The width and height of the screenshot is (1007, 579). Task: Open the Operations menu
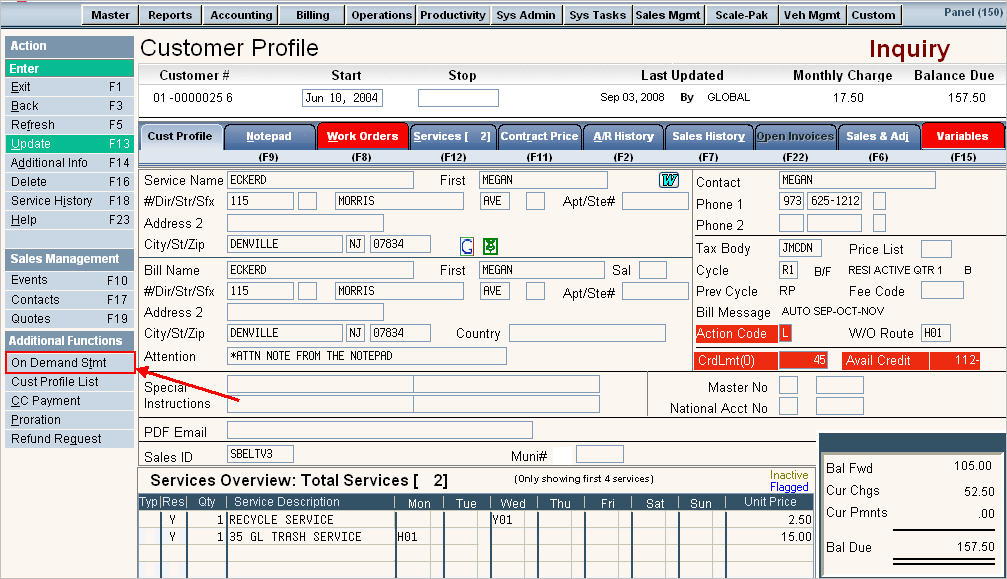[x=381, y=15]
